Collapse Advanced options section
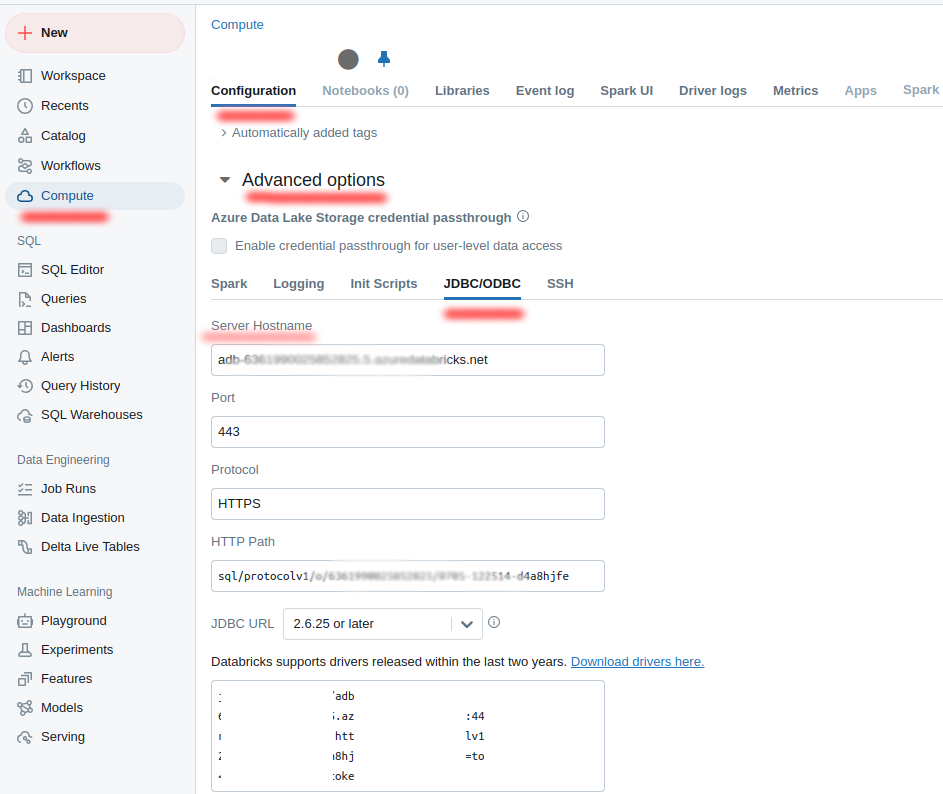 (225, 179)
